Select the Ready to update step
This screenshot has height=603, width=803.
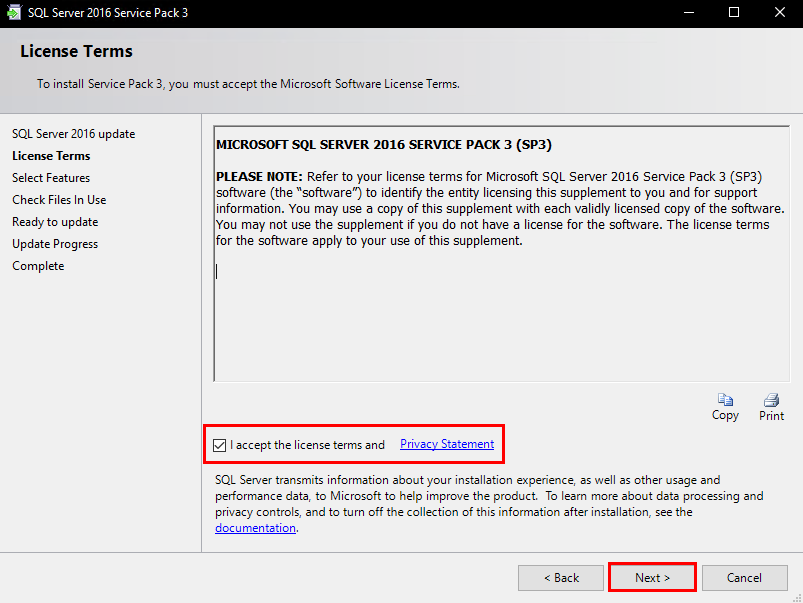tap(55, 222)
